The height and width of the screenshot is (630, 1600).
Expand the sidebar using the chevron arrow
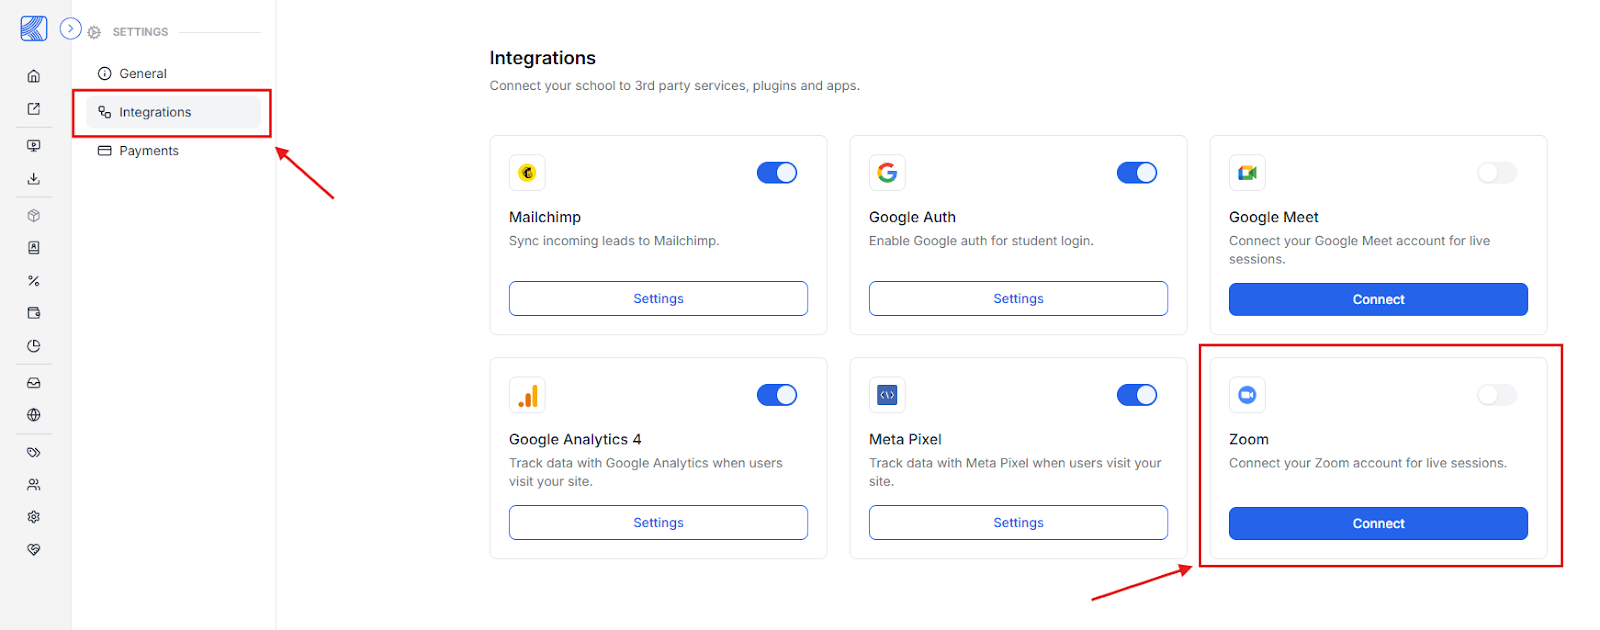tap(70, 29)
